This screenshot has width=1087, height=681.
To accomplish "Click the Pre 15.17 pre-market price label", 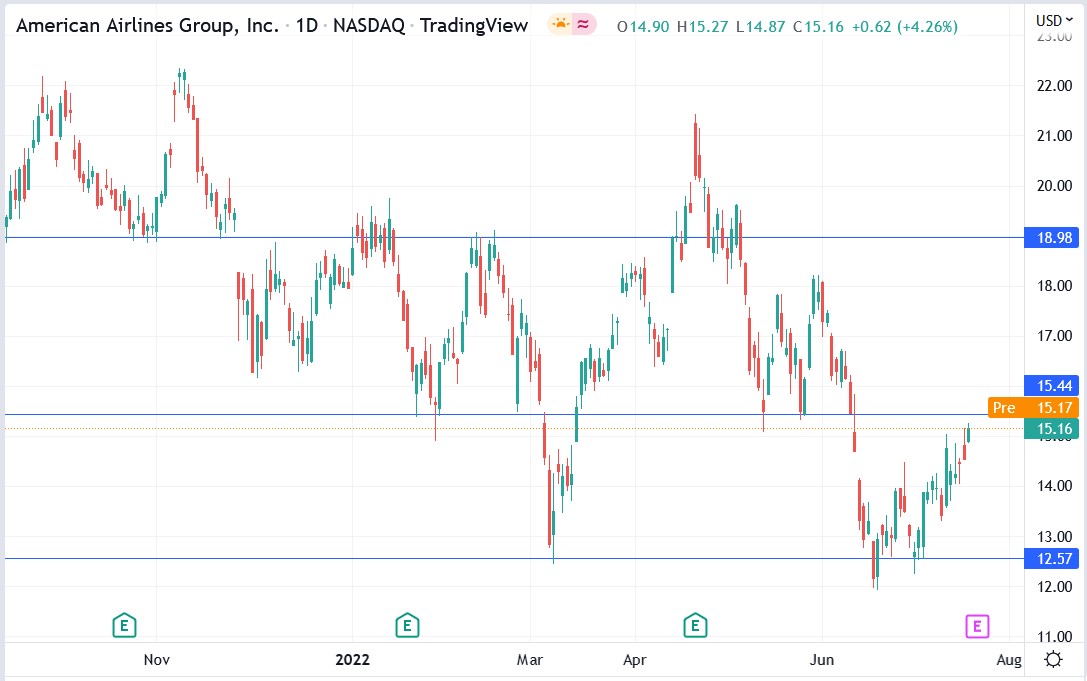I will coord(1033,408).
